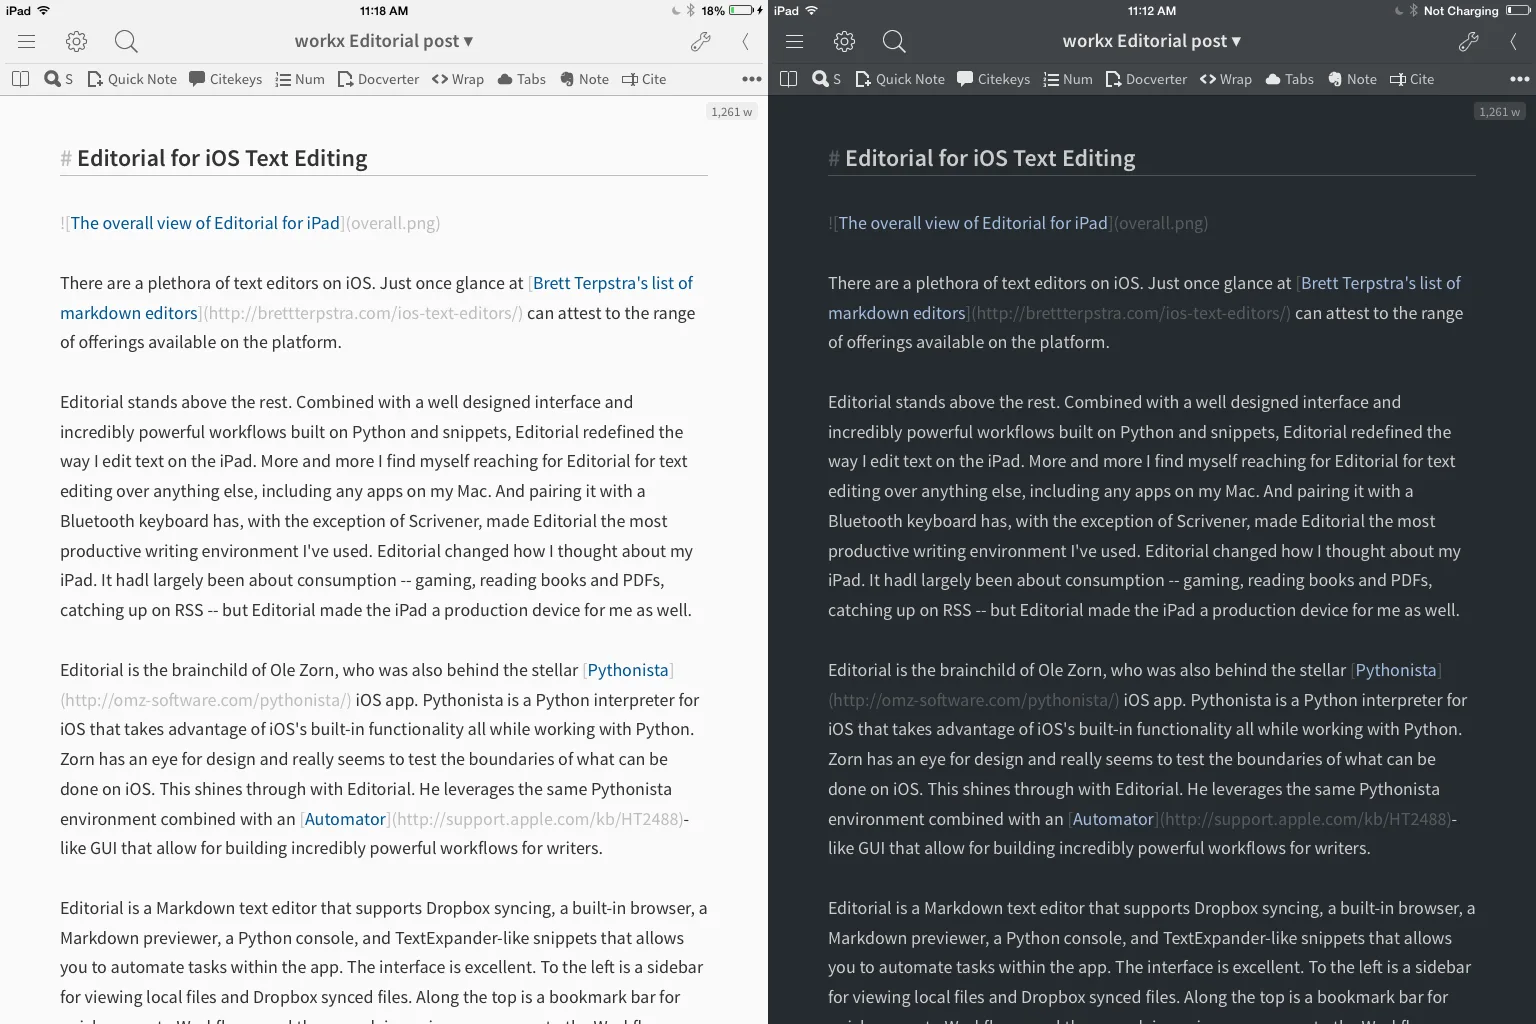This screenshot has height=1024, width=1536.
Task: Tap the search magnifier in light window
Action: pyautogui.click(x=126, y=41)
